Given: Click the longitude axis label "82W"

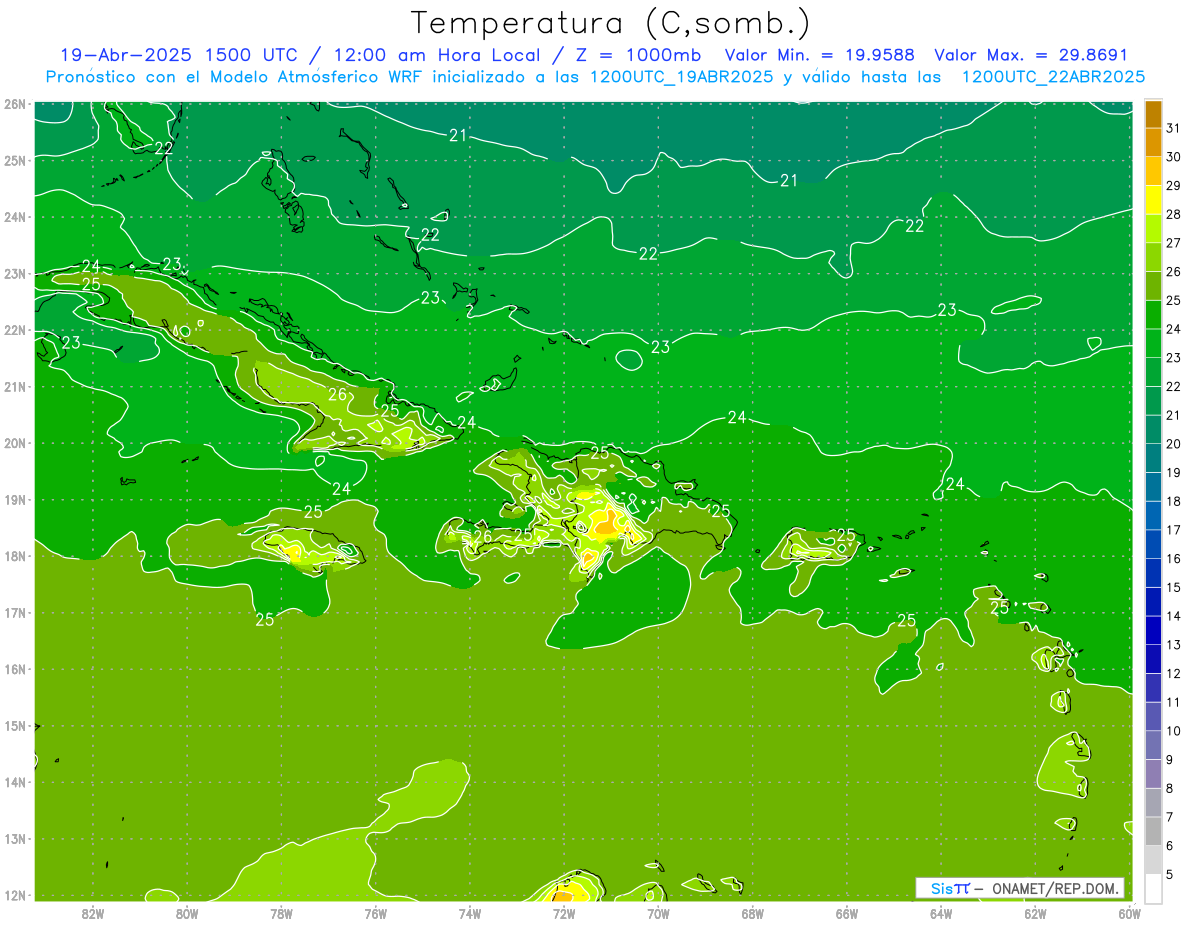Looking at the screenshot, I should [93, 913].
